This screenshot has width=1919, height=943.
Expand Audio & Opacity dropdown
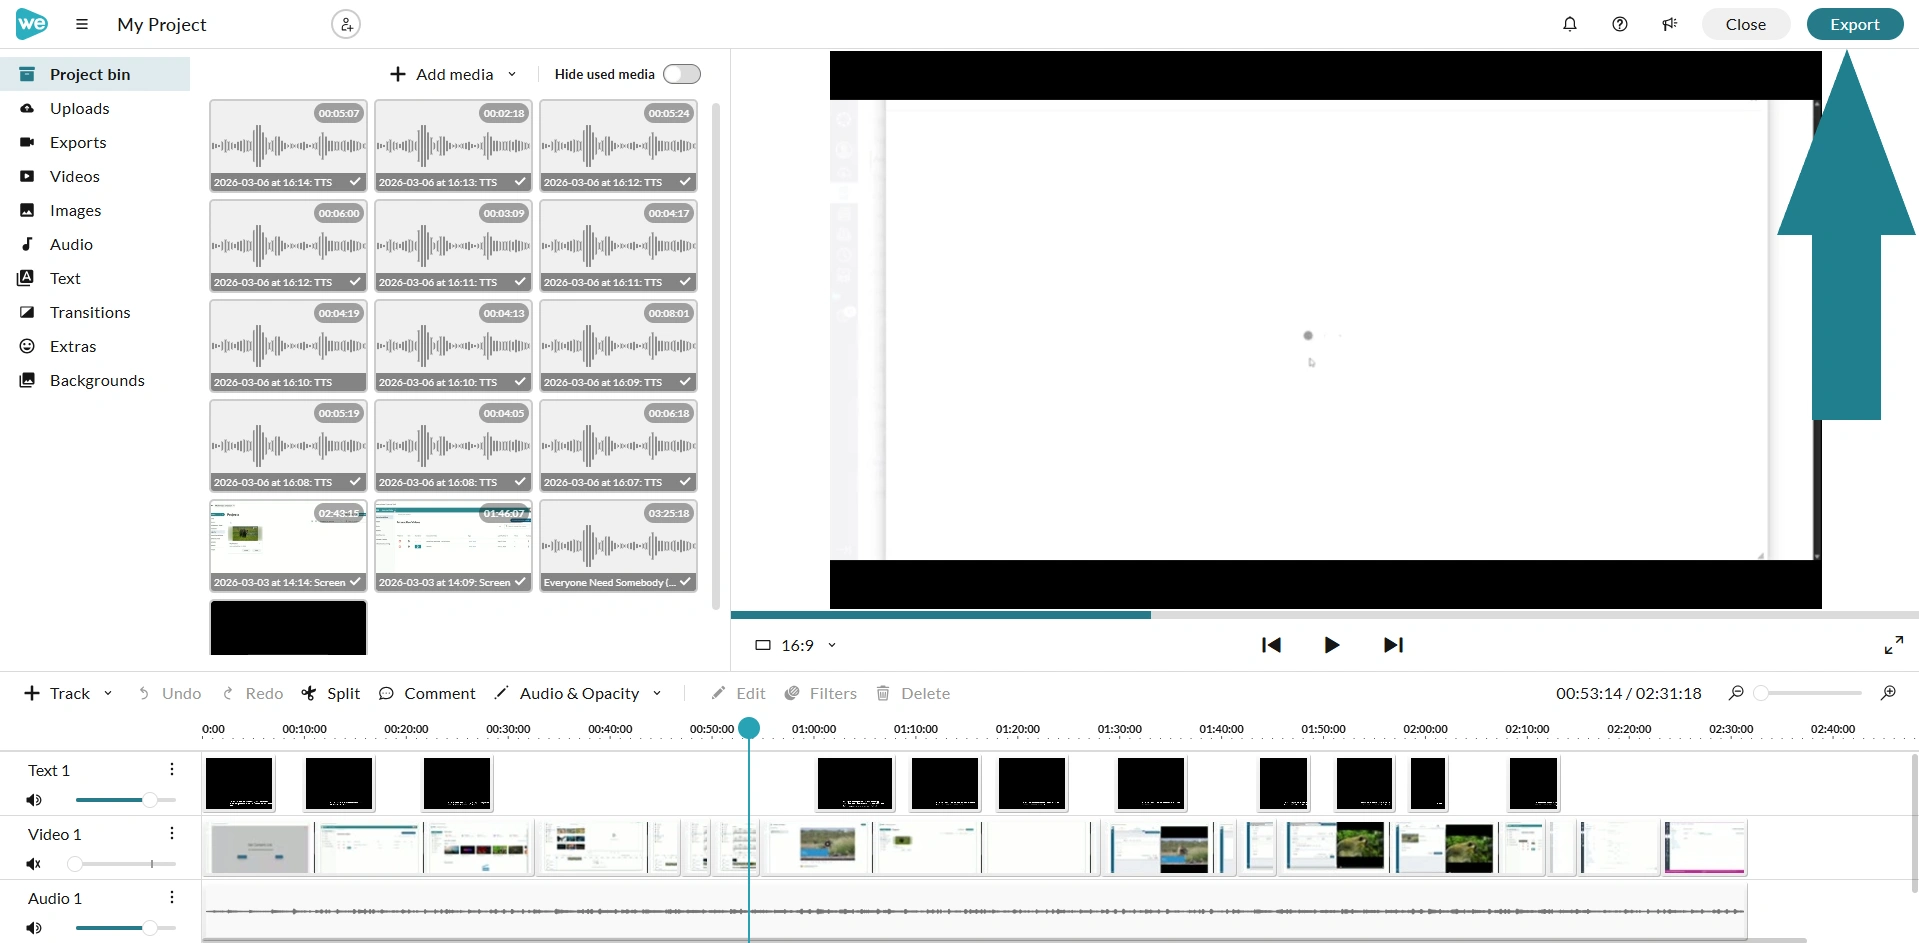tap(657, 693)
